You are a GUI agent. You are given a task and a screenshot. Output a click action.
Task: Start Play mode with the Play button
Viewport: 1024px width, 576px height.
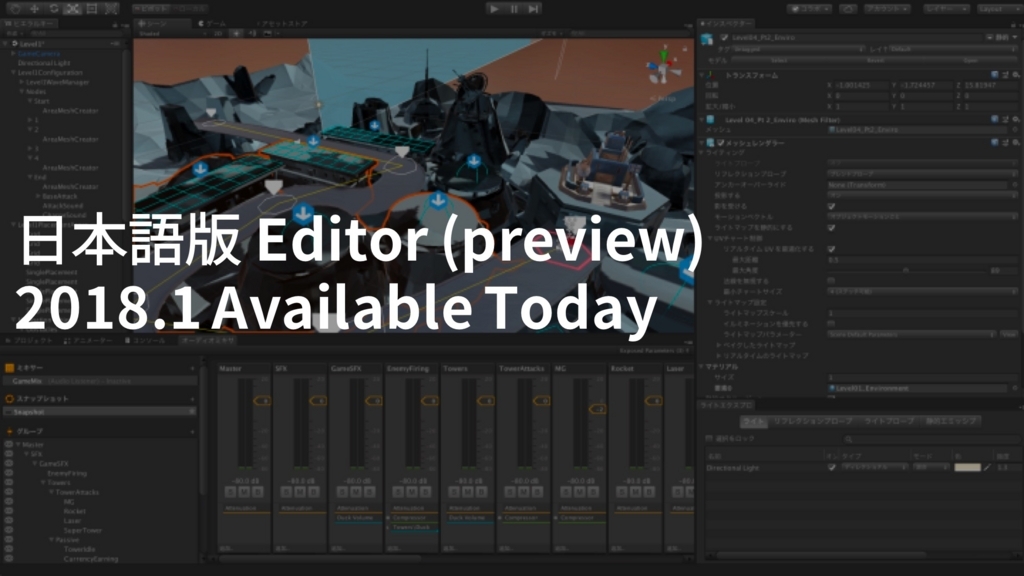(494, 9)
